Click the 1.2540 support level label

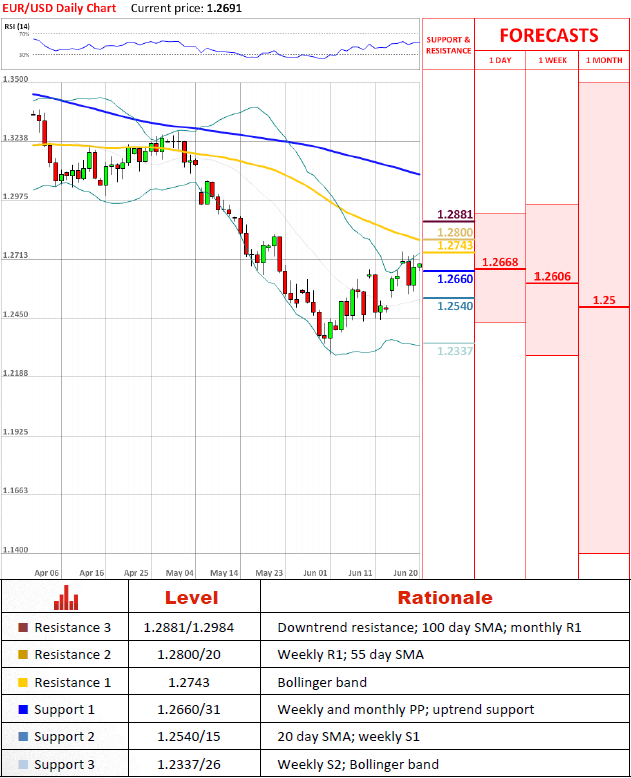455,306
